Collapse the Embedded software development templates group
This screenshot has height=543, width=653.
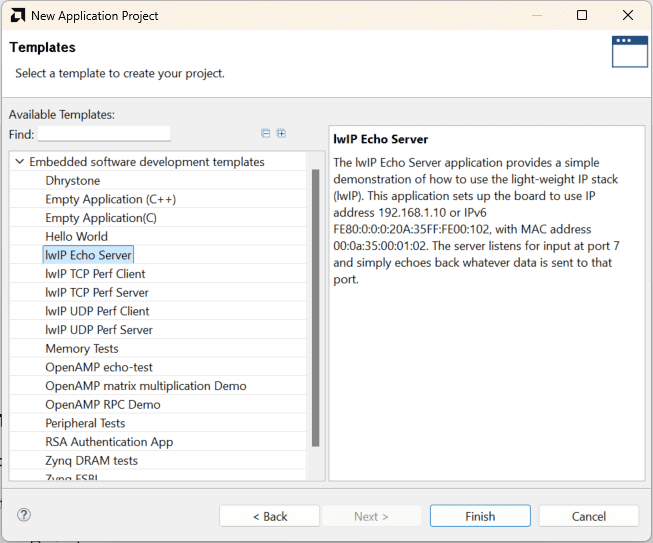pyautogui.click(x=19, y=162)
